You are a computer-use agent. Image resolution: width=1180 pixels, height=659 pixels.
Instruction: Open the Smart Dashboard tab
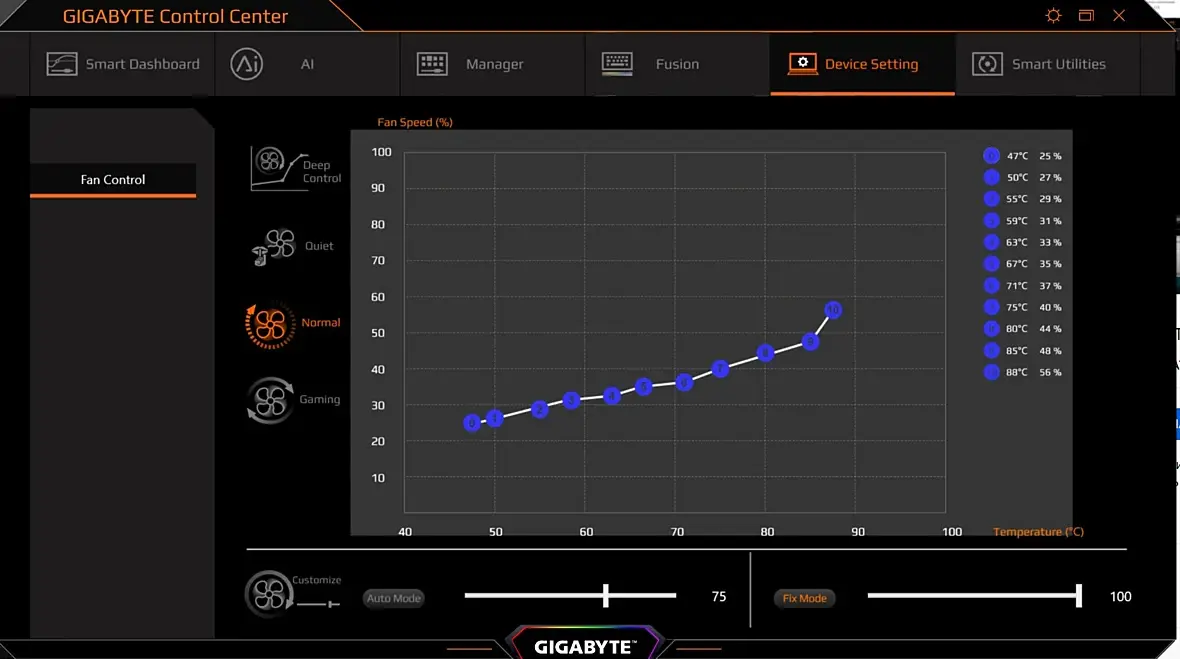click(x=123, y=64)
